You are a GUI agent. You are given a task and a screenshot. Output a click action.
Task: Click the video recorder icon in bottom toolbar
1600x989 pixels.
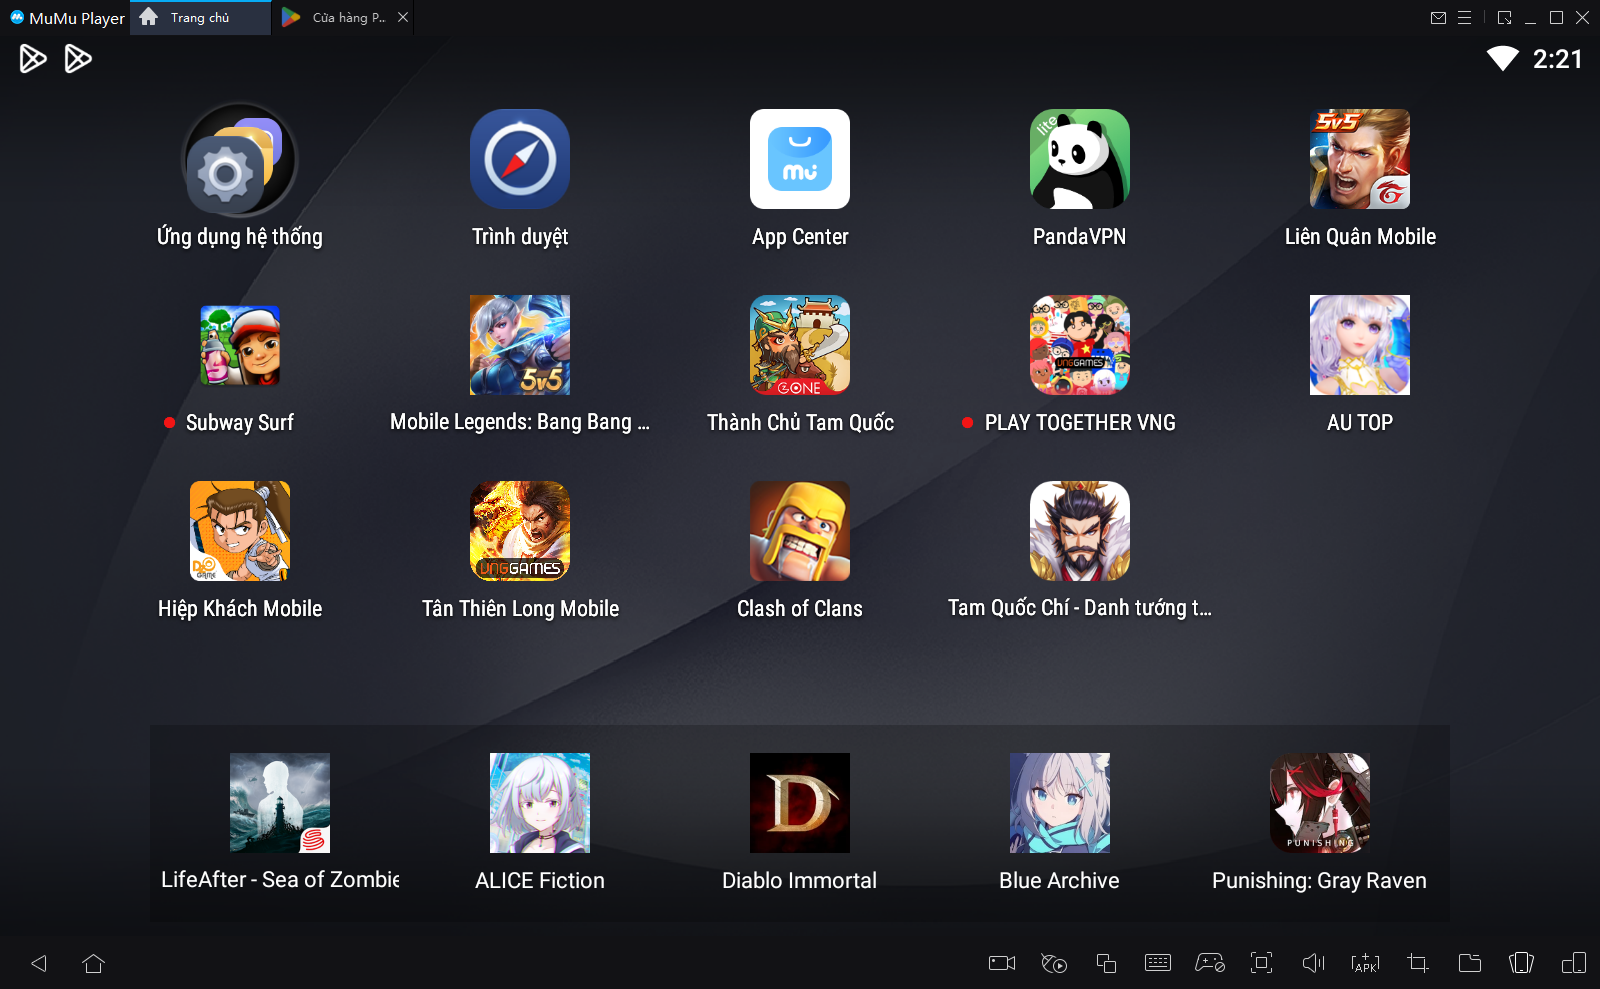click(1001, 963)
